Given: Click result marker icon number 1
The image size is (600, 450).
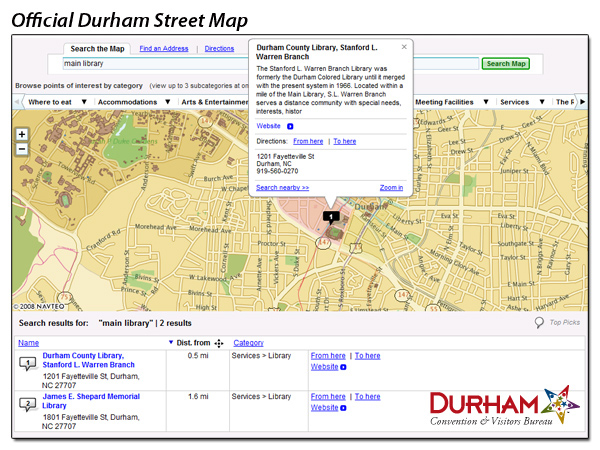Looking at the screenshot, I should point(28,363).
